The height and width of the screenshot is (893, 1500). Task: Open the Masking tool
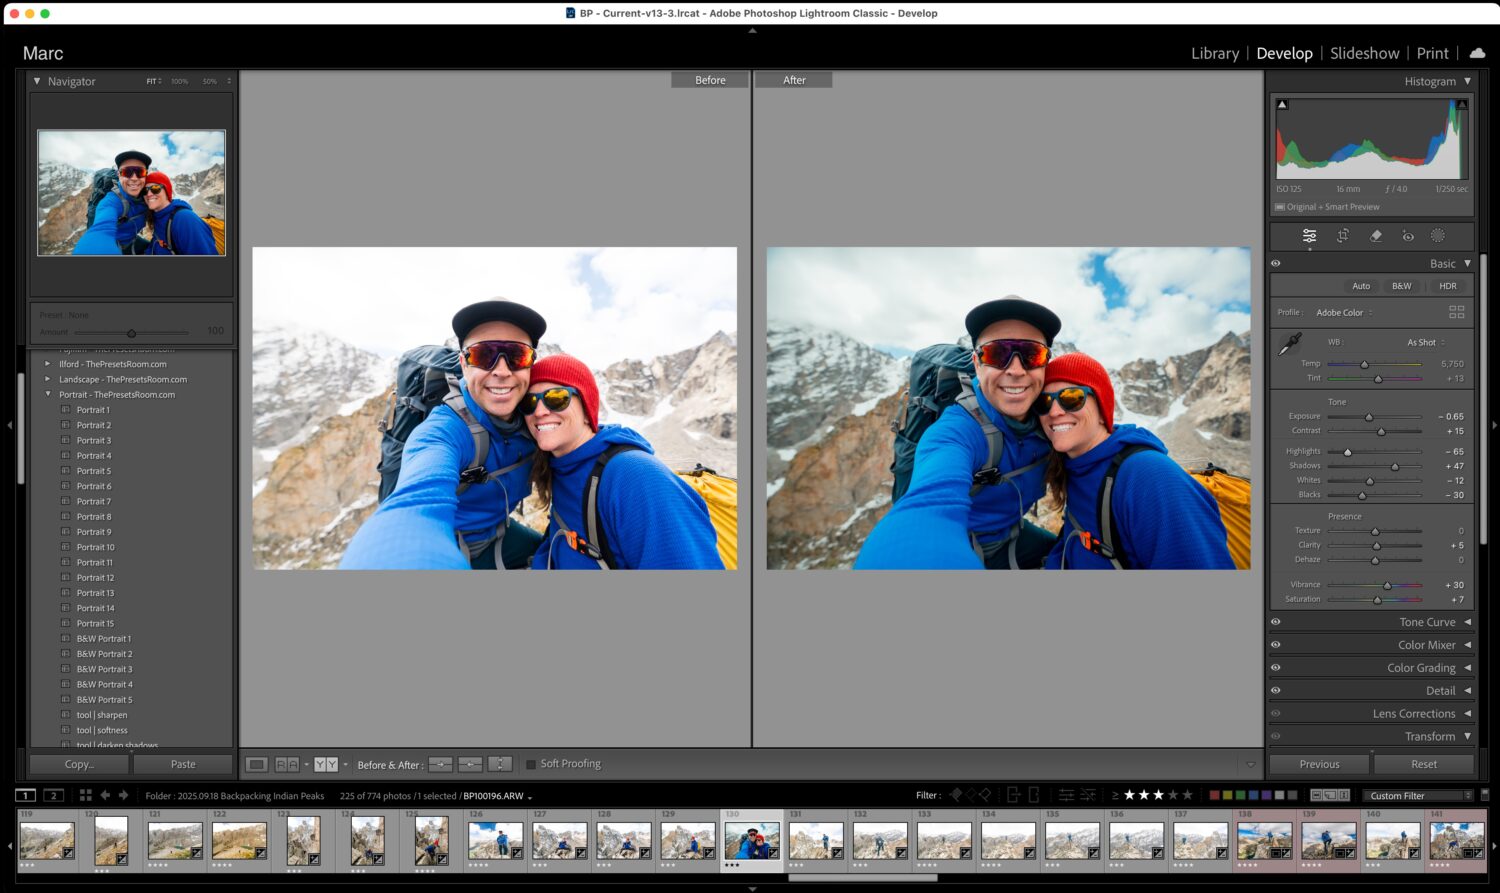[x=1438, y=236]
